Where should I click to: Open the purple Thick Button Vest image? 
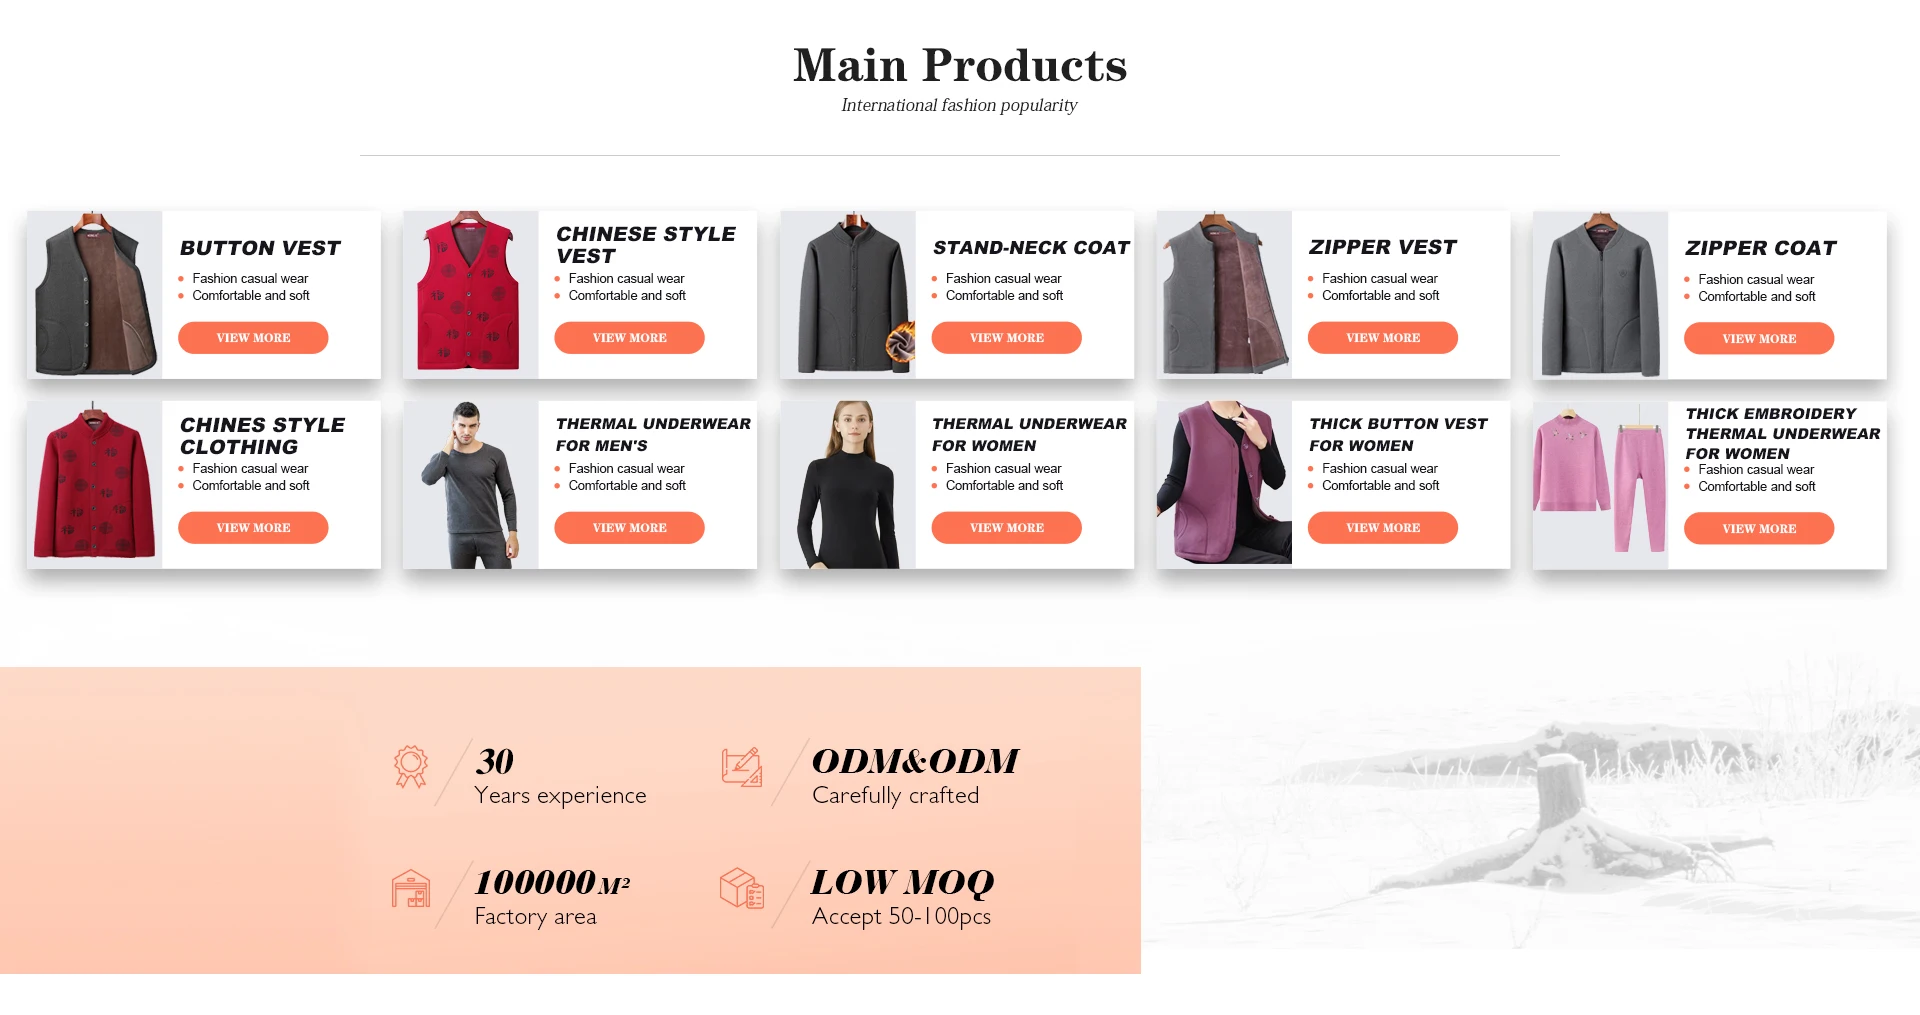(x=1224, y=485)
